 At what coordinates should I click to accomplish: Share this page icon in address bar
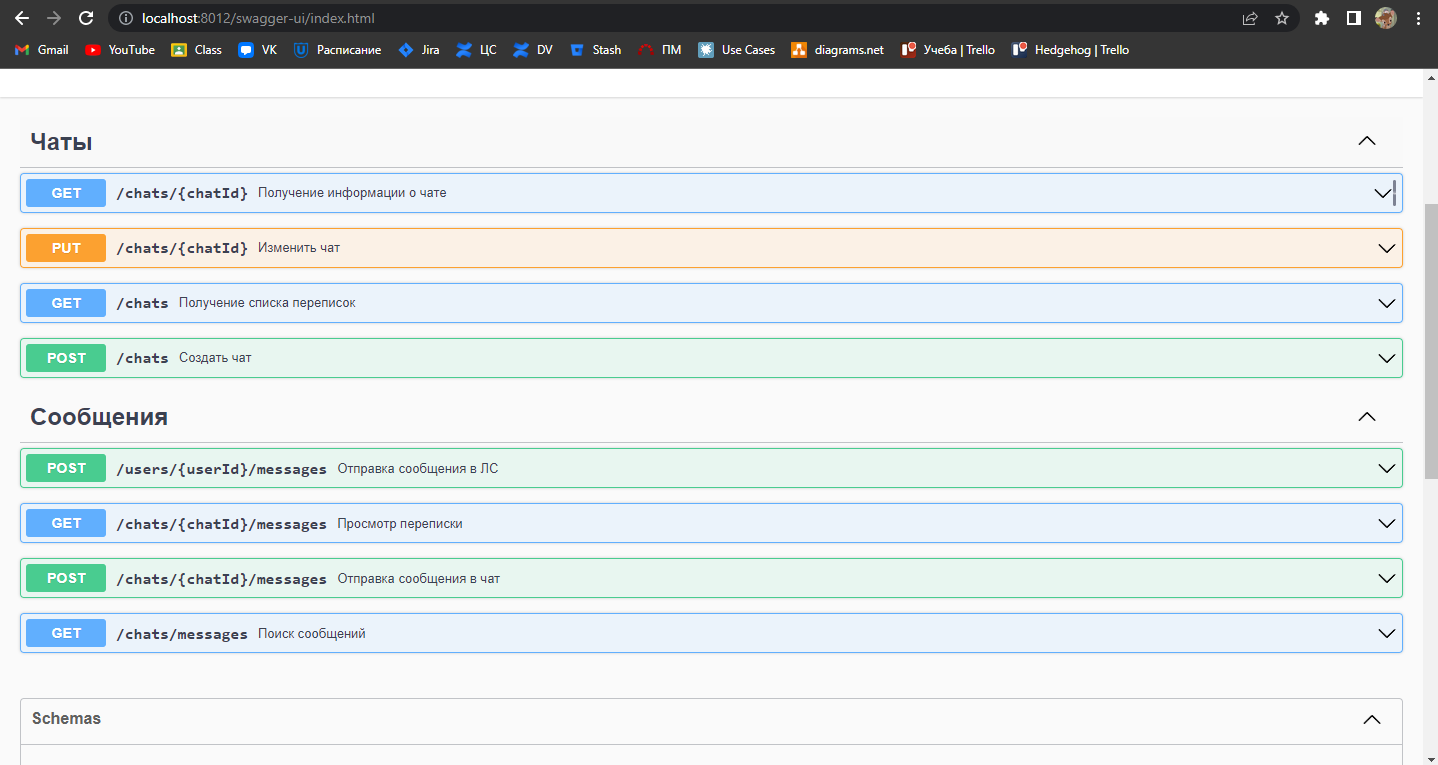coord(1250,18)
